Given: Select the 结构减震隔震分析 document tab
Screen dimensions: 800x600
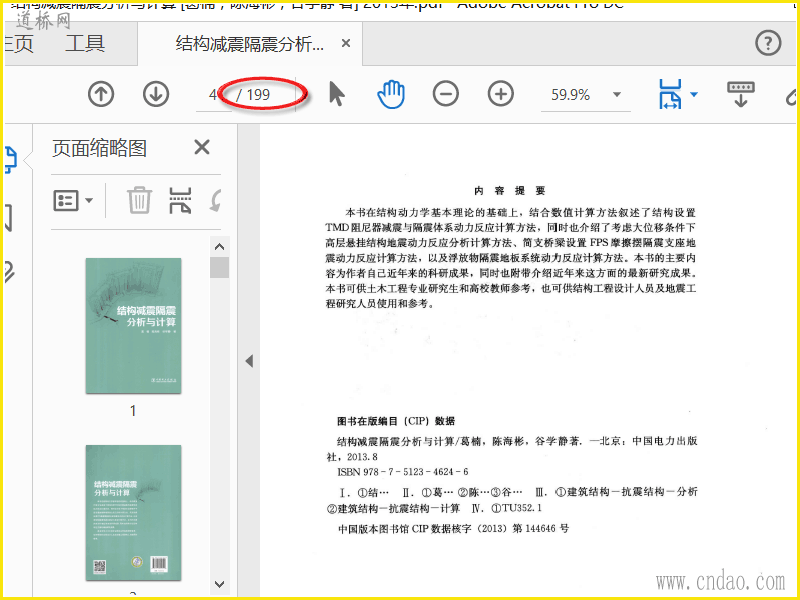Looking at the screenshot, I should coord(250,44).
